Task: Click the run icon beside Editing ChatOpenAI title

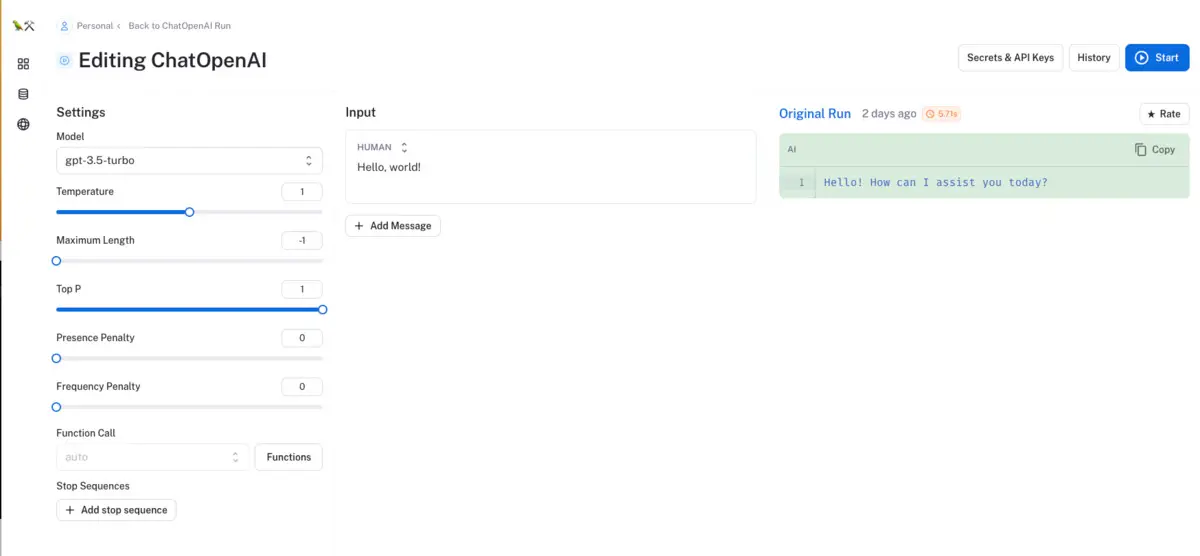Action: pos(65,60)
